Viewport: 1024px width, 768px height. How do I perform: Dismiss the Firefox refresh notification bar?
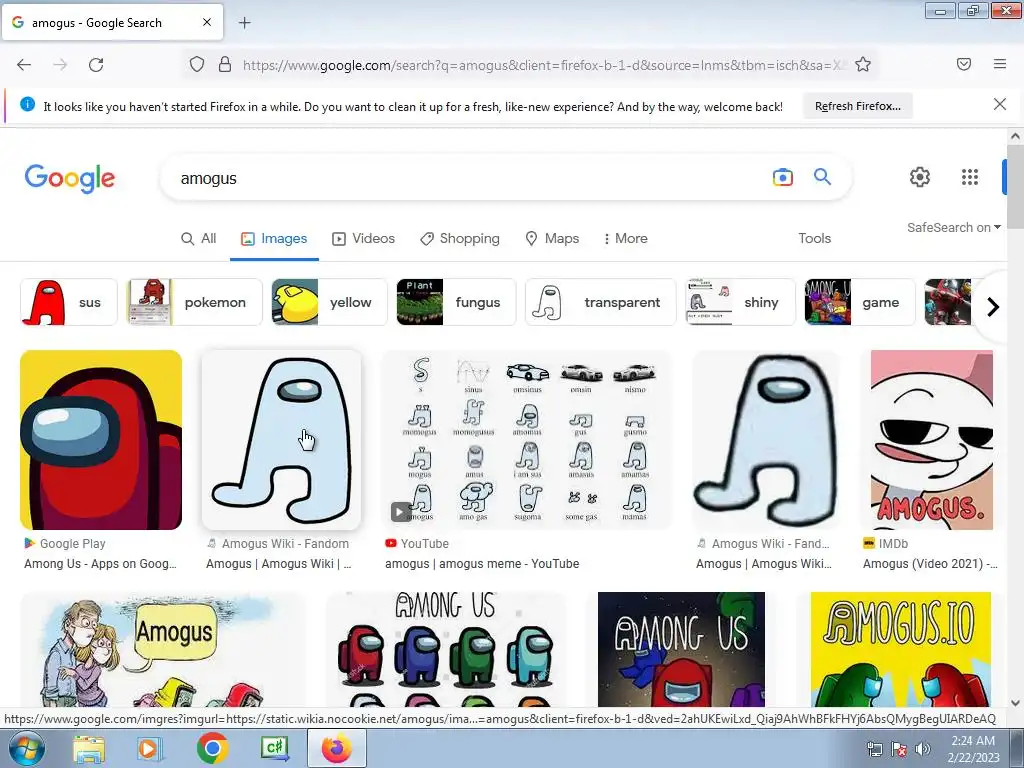999,104
